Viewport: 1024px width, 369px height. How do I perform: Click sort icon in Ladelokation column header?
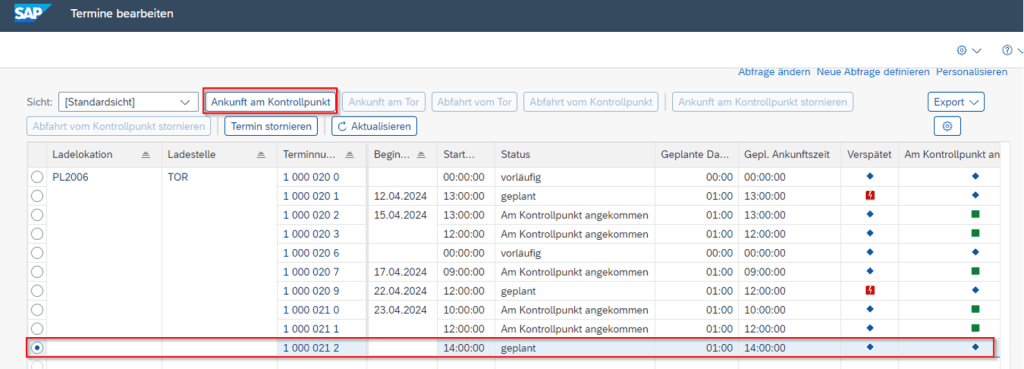[146, 155]
